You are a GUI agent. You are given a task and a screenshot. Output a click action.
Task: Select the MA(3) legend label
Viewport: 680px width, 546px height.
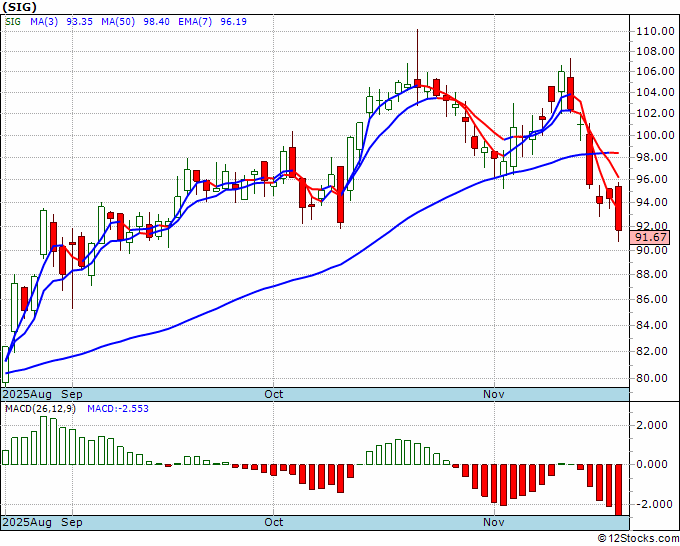[x=44, y=21]
